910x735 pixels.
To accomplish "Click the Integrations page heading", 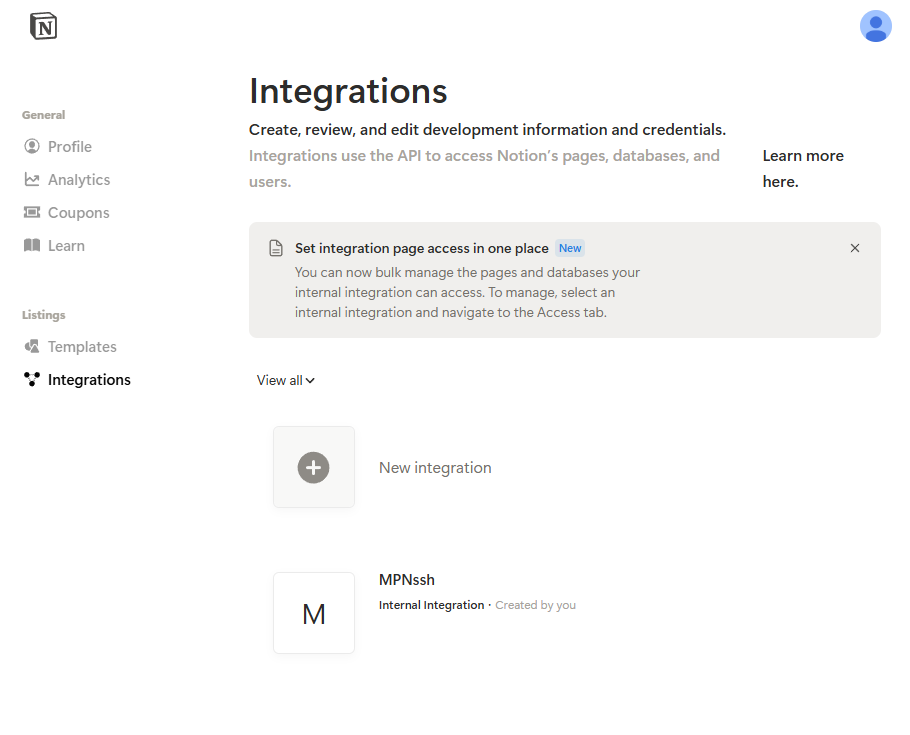I will coord(348,92).
